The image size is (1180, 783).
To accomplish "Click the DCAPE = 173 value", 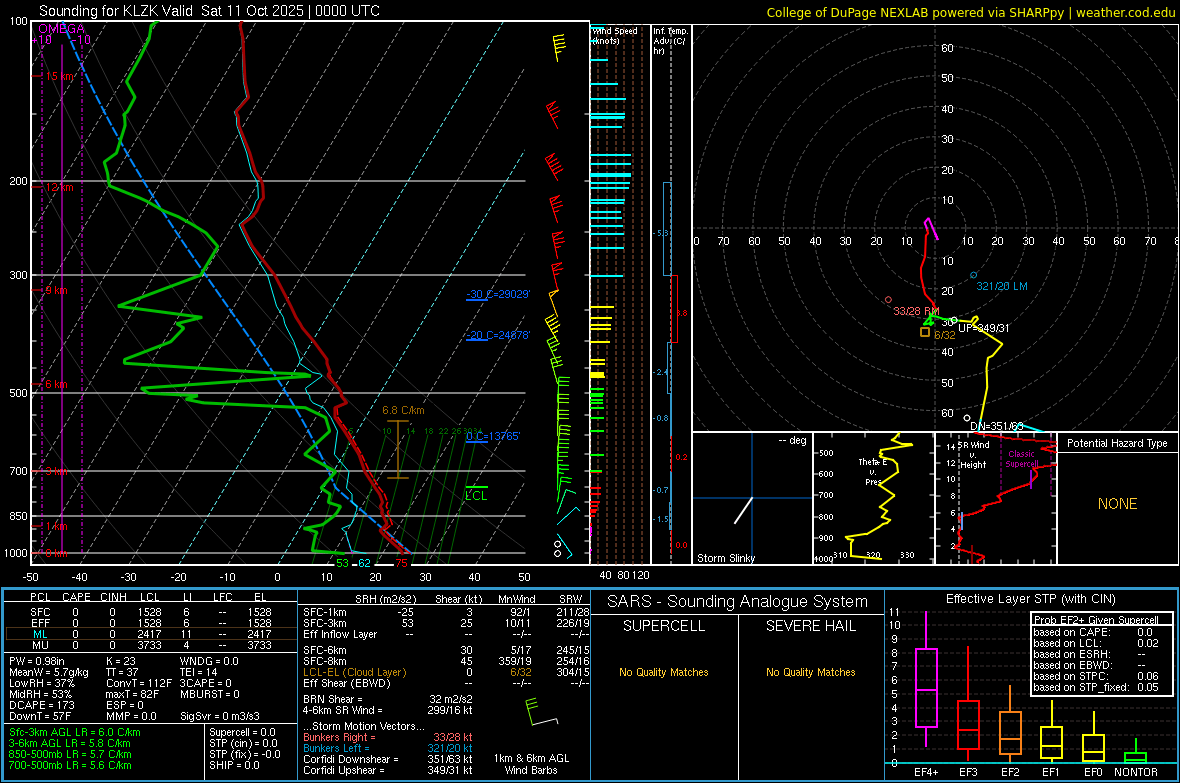I will coord(40,705).
